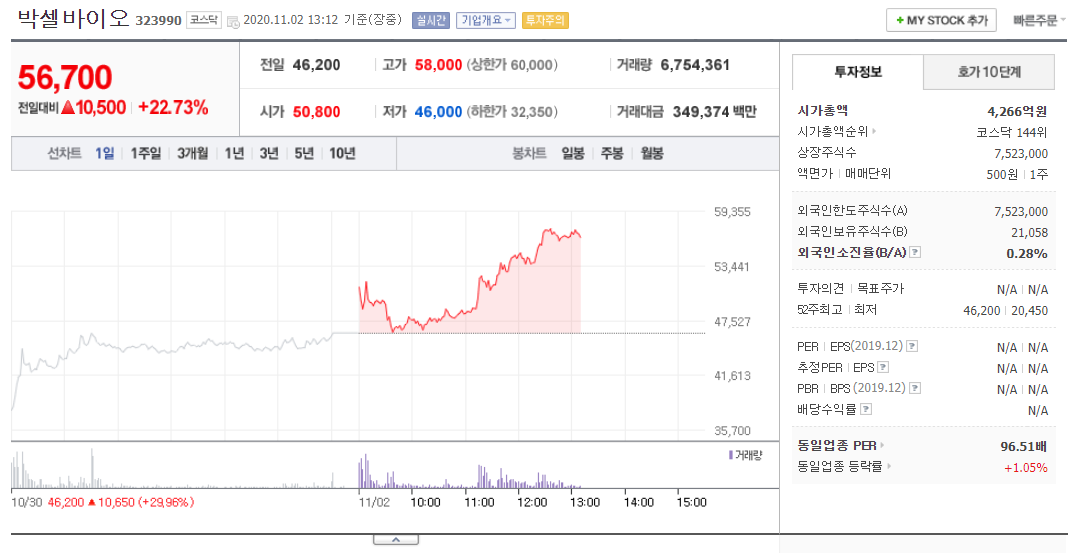This screenshot has width=1082, height=553.
Task: Select the 3개월 line chart period
Action: (193, 153)
